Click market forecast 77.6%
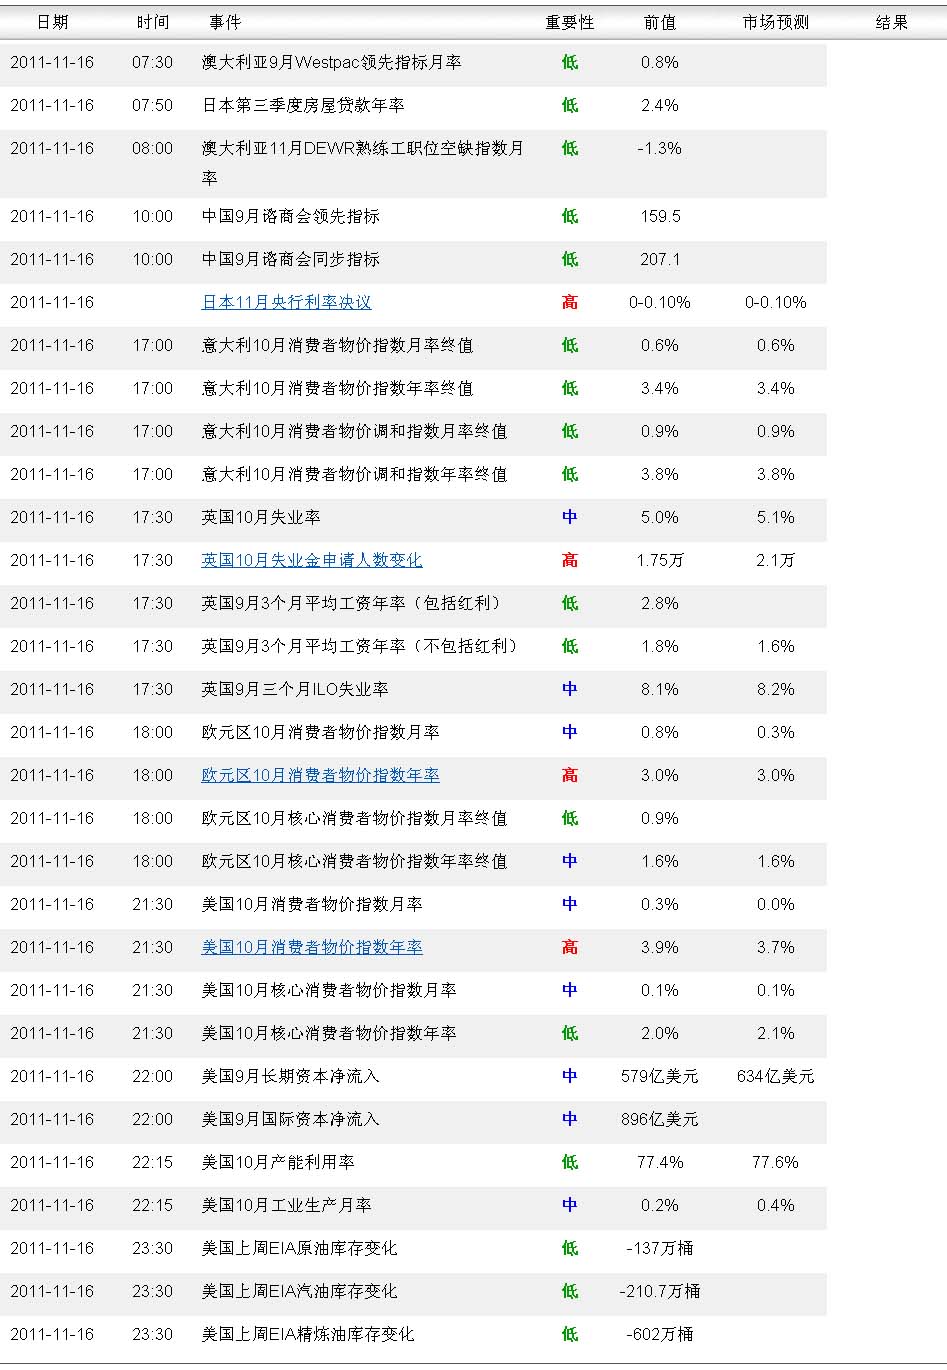947x1370 pixels. click(x=775, y=1162)
